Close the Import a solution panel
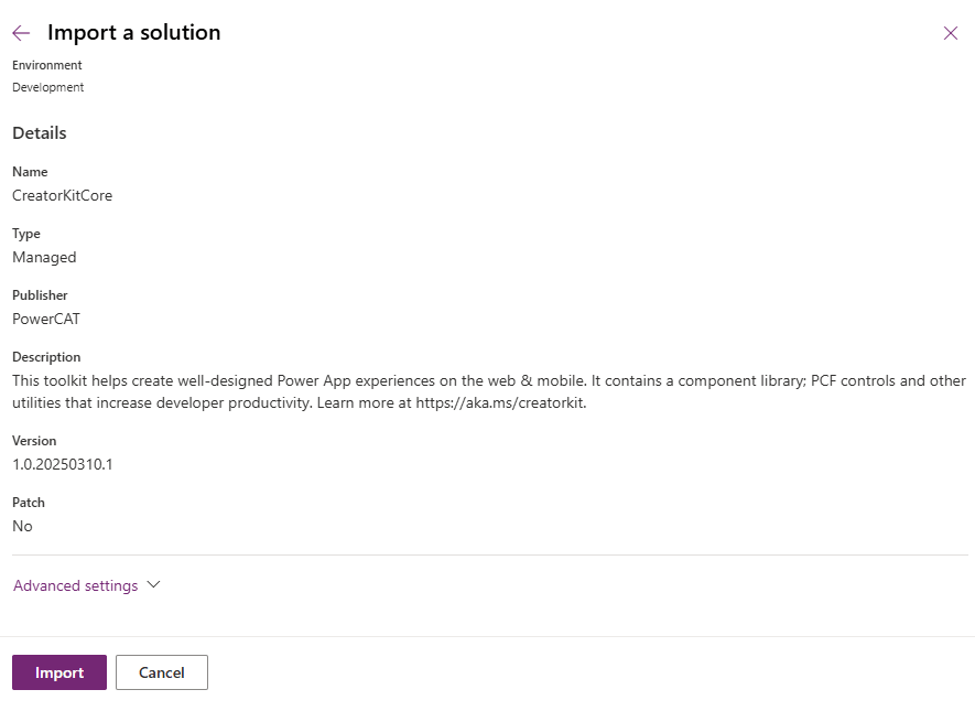Image resolution: width=975 pixels, height=711 pixels. [x=950, y=33]
